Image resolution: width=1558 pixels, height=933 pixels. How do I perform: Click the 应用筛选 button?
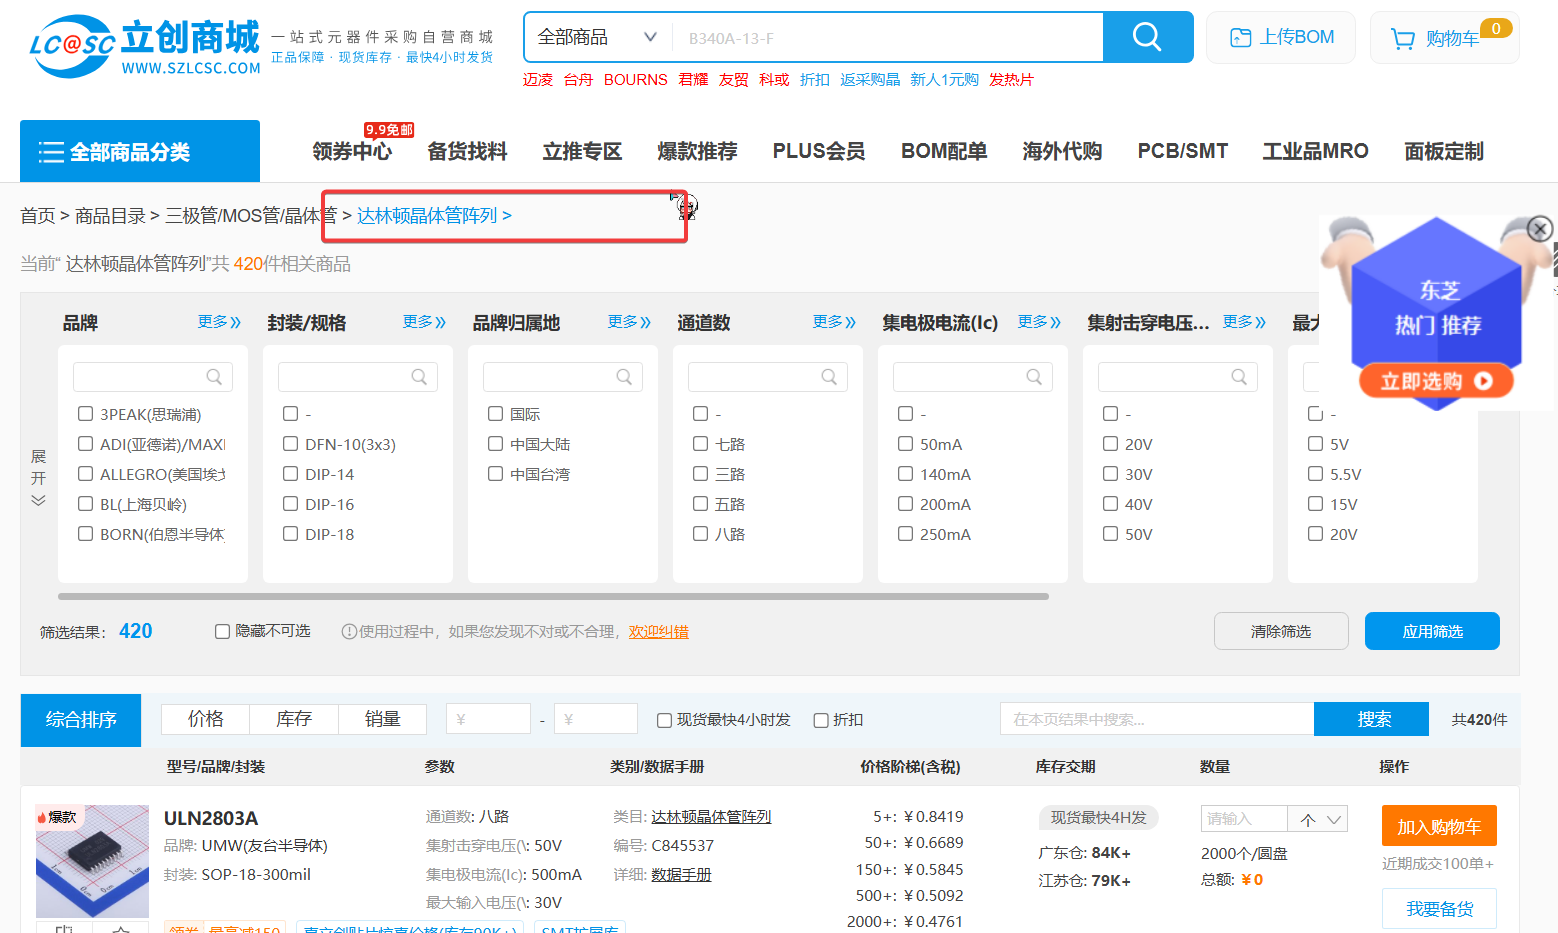1432,631
